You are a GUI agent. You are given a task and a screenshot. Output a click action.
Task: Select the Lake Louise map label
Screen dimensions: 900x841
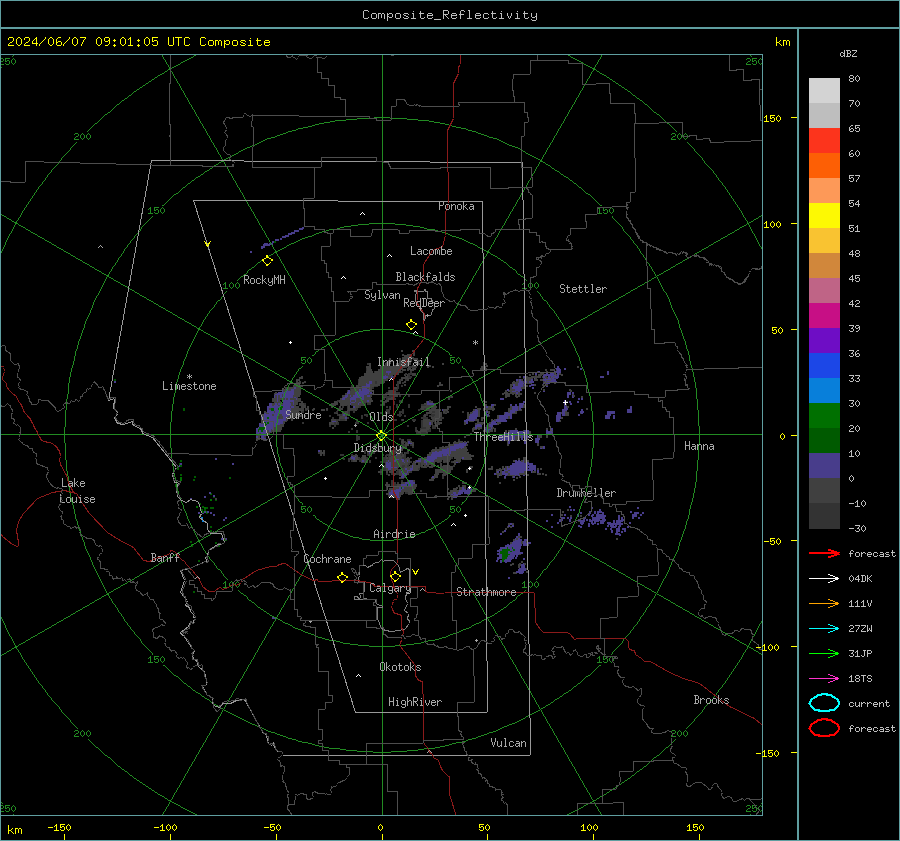(x=77, y=491)
